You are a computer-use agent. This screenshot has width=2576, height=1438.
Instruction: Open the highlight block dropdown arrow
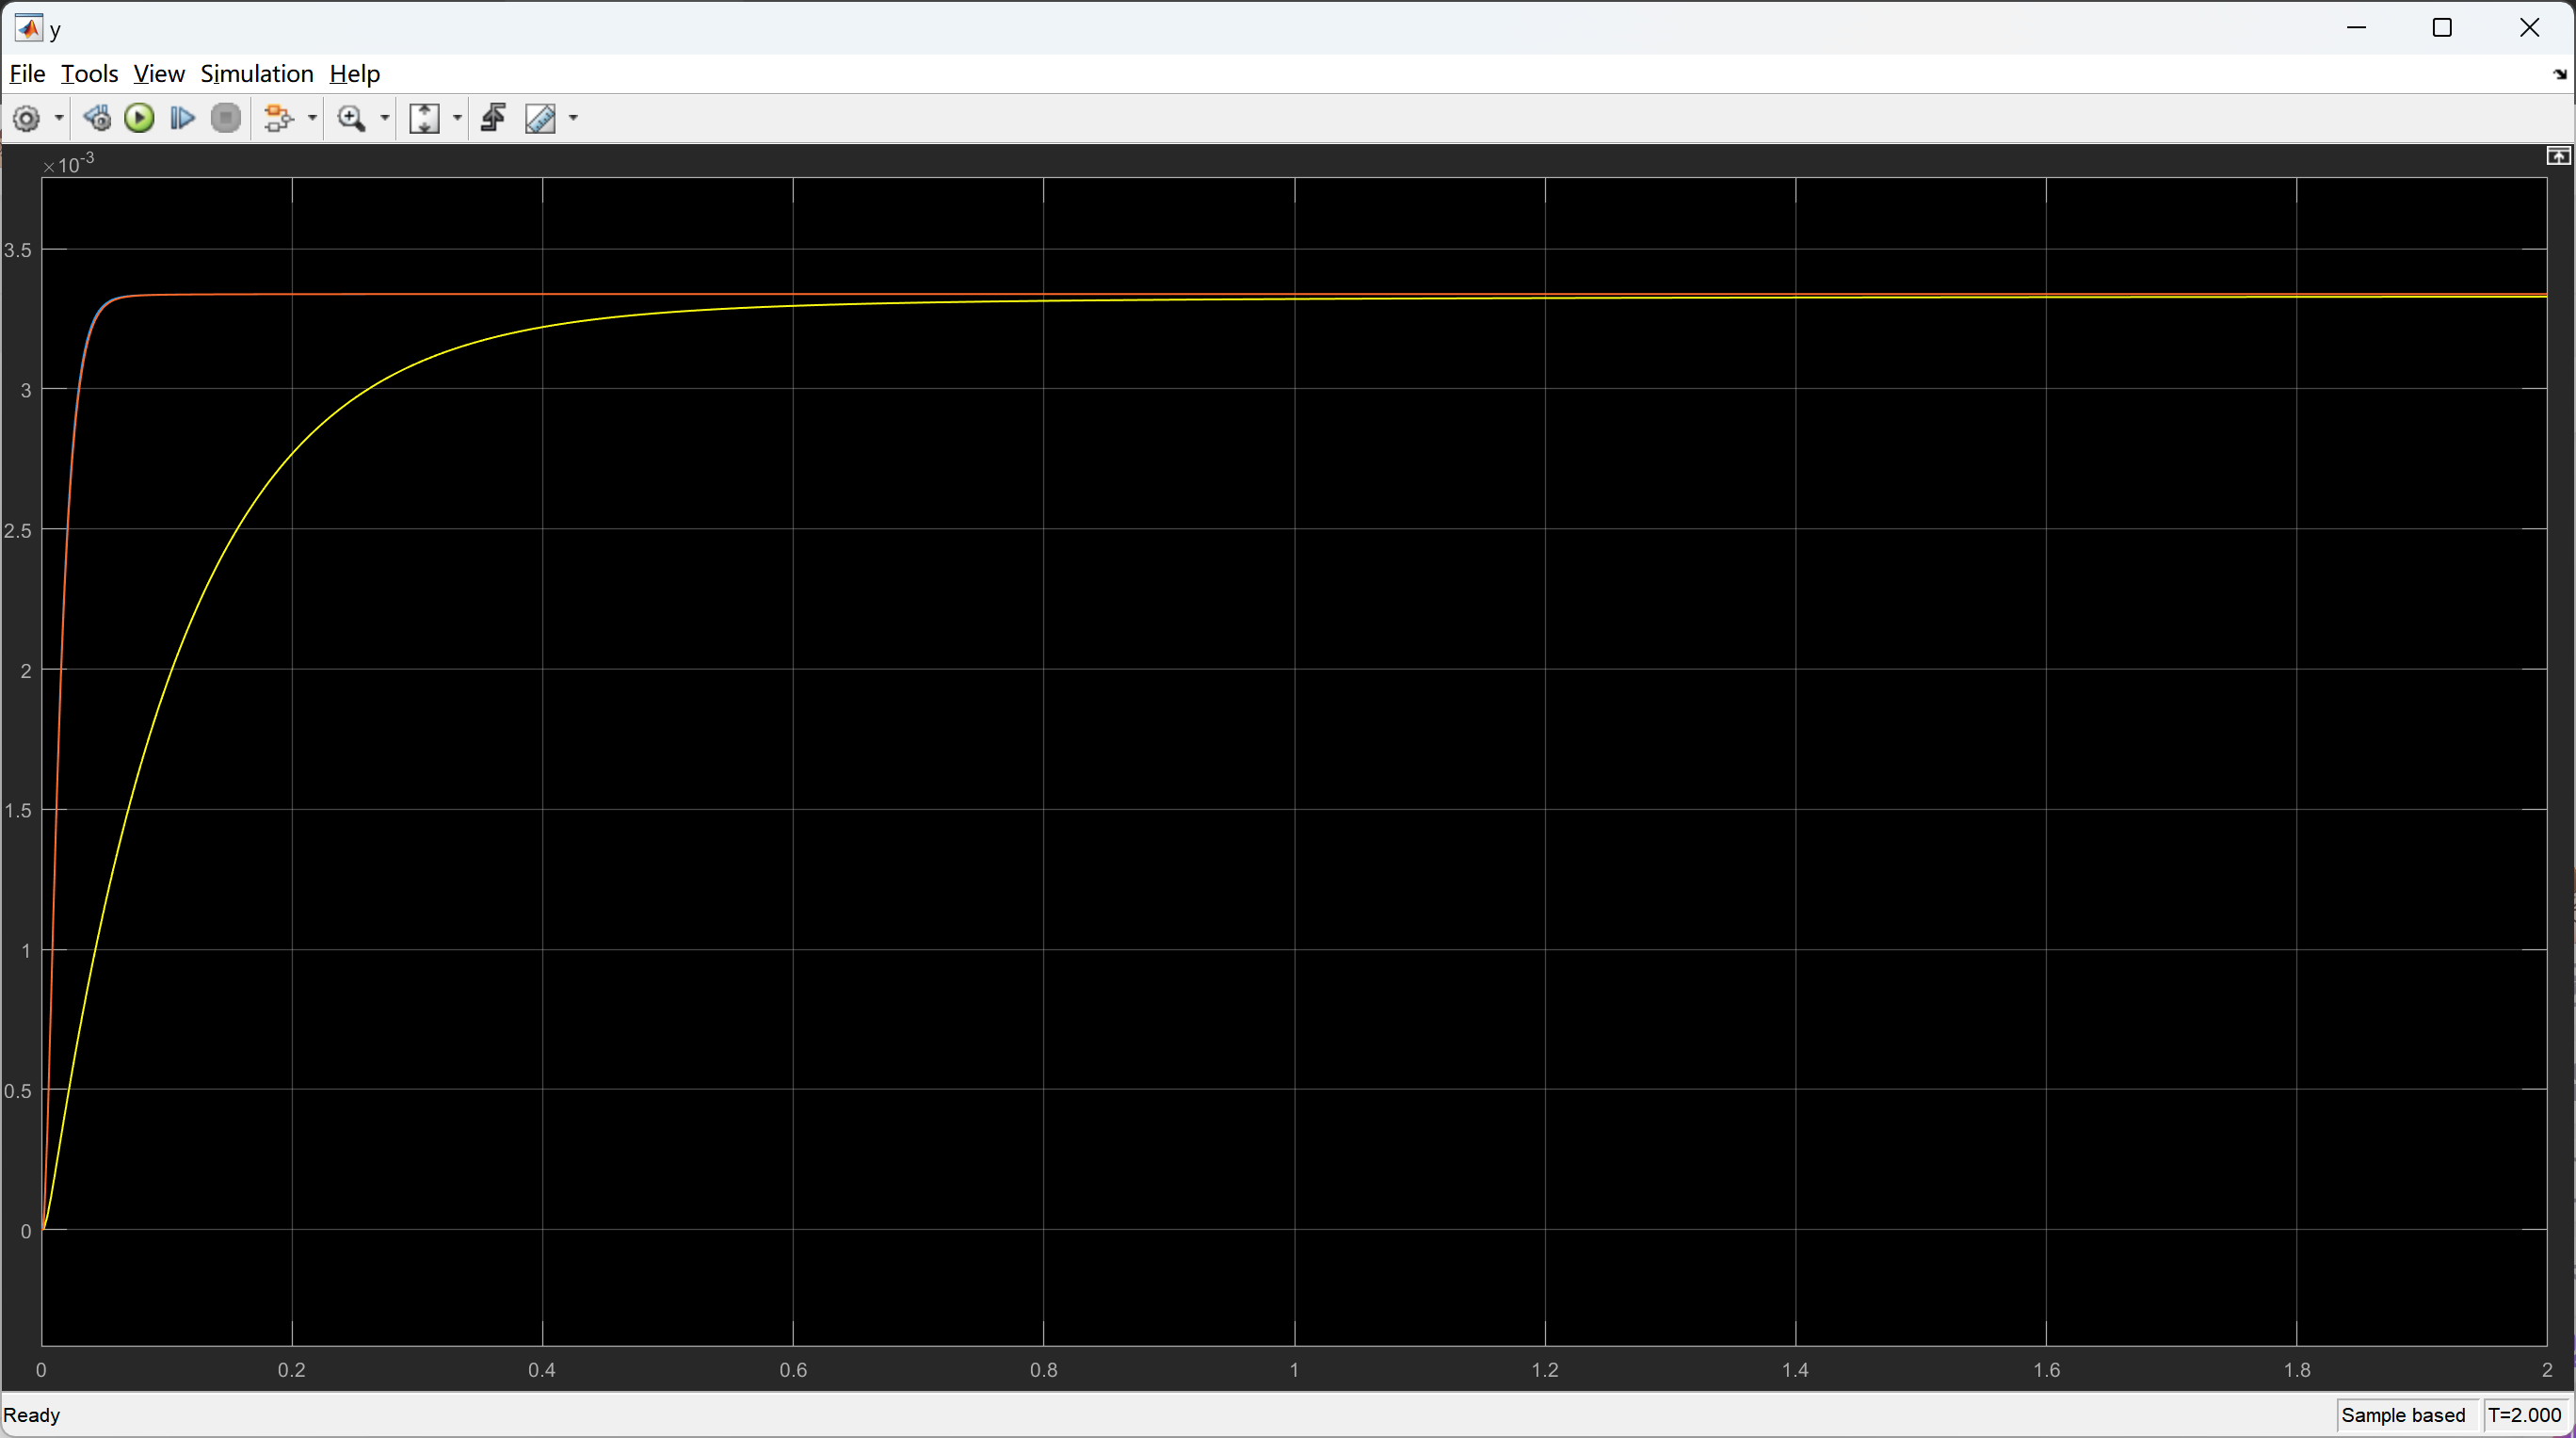[312, 119]
